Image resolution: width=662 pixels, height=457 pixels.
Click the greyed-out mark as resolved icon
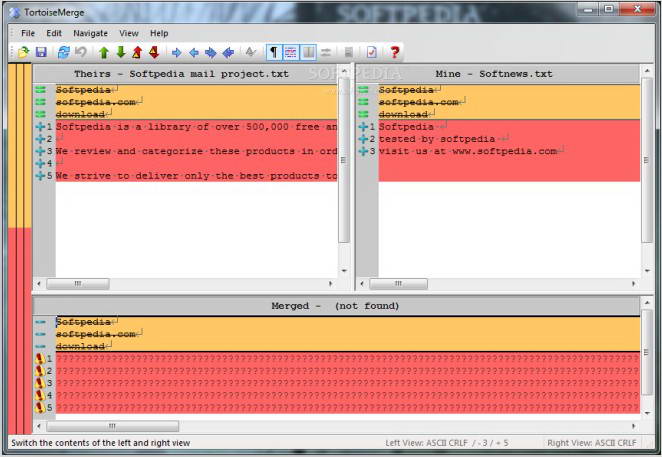point(251,52)
